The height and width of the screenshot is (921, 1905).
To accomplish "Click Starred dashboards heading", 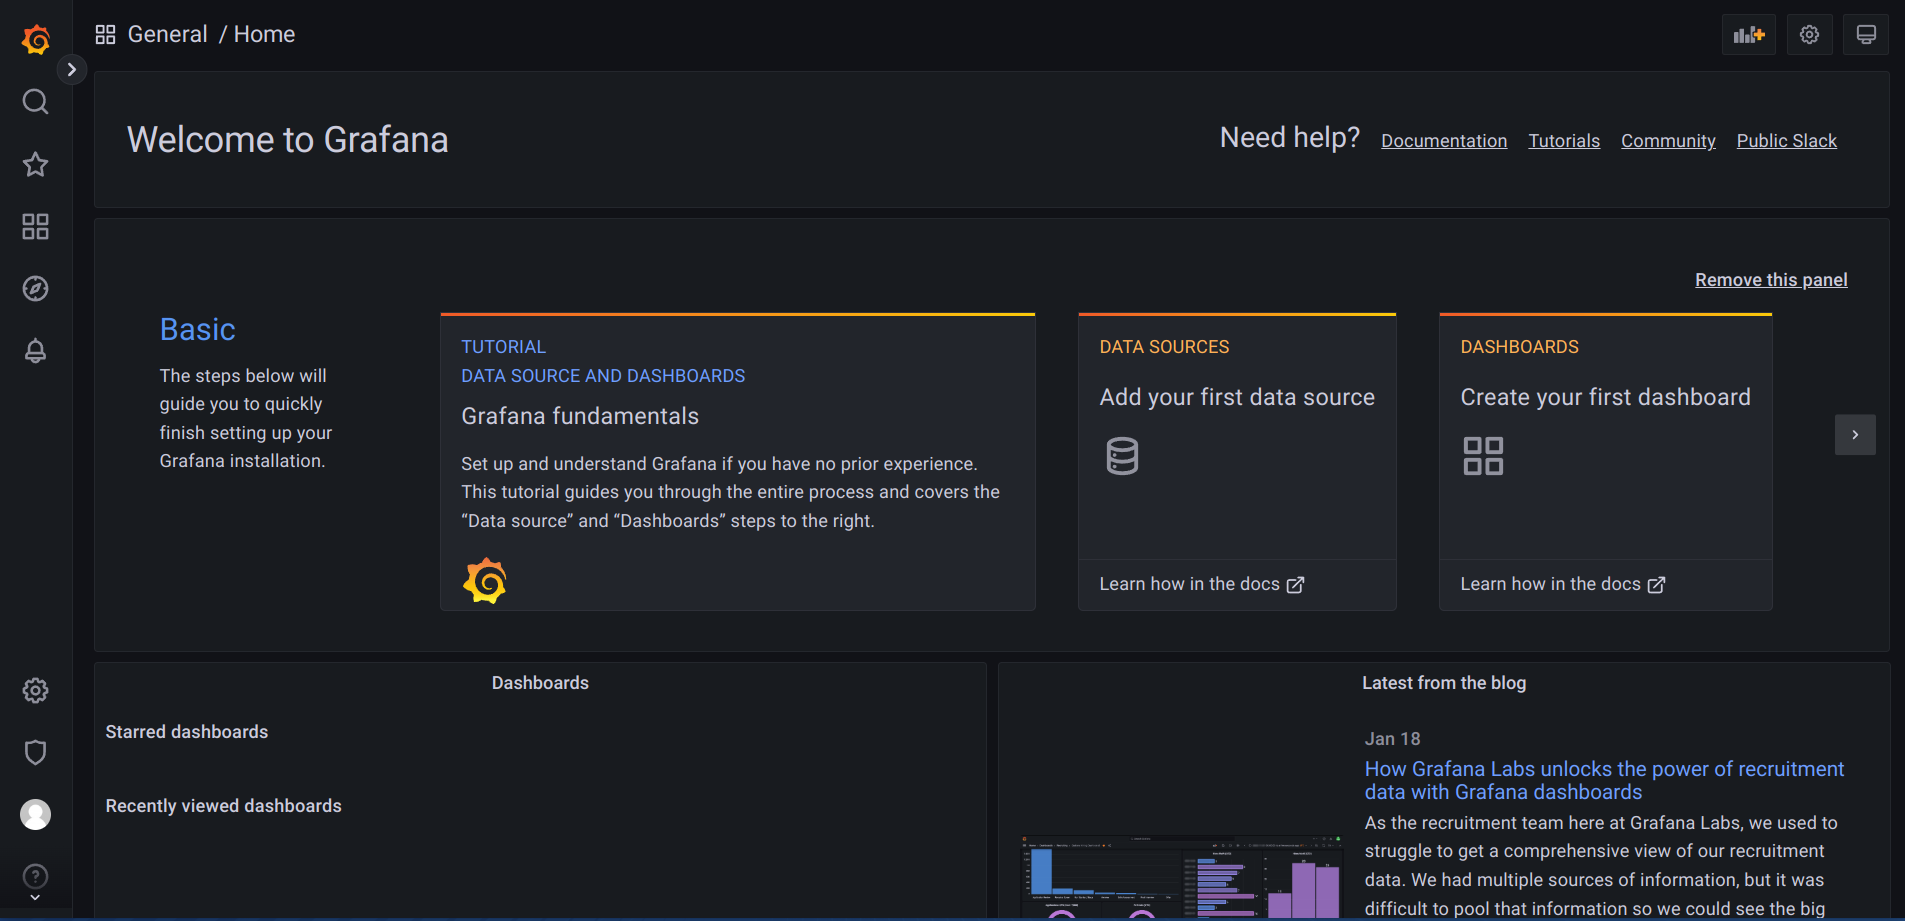I will (x=187, y=732).
